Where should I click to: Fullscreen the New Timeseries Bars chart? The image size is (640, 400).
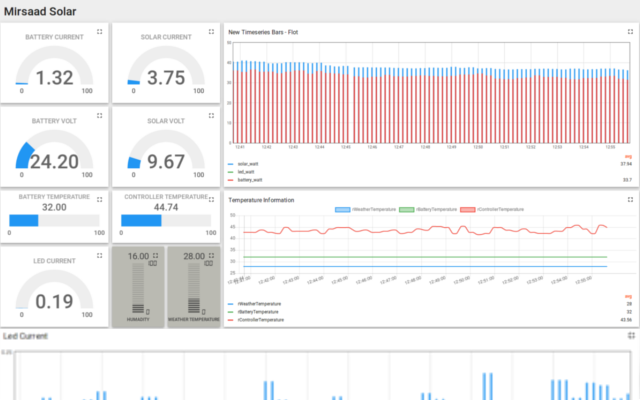click(x=630, y=32)
